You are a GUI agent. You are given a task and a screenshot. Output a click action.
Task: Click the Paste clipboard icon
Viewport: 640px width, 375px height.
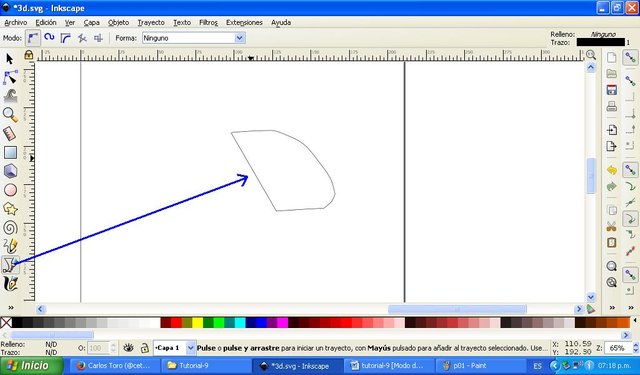click(x=611, y=243)
